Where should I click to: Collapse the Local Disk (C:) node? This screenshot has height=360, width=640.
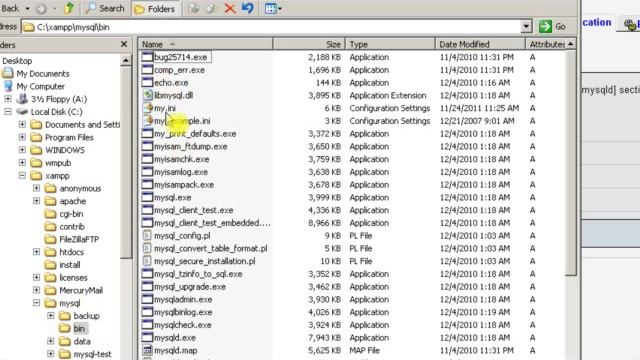8,111
